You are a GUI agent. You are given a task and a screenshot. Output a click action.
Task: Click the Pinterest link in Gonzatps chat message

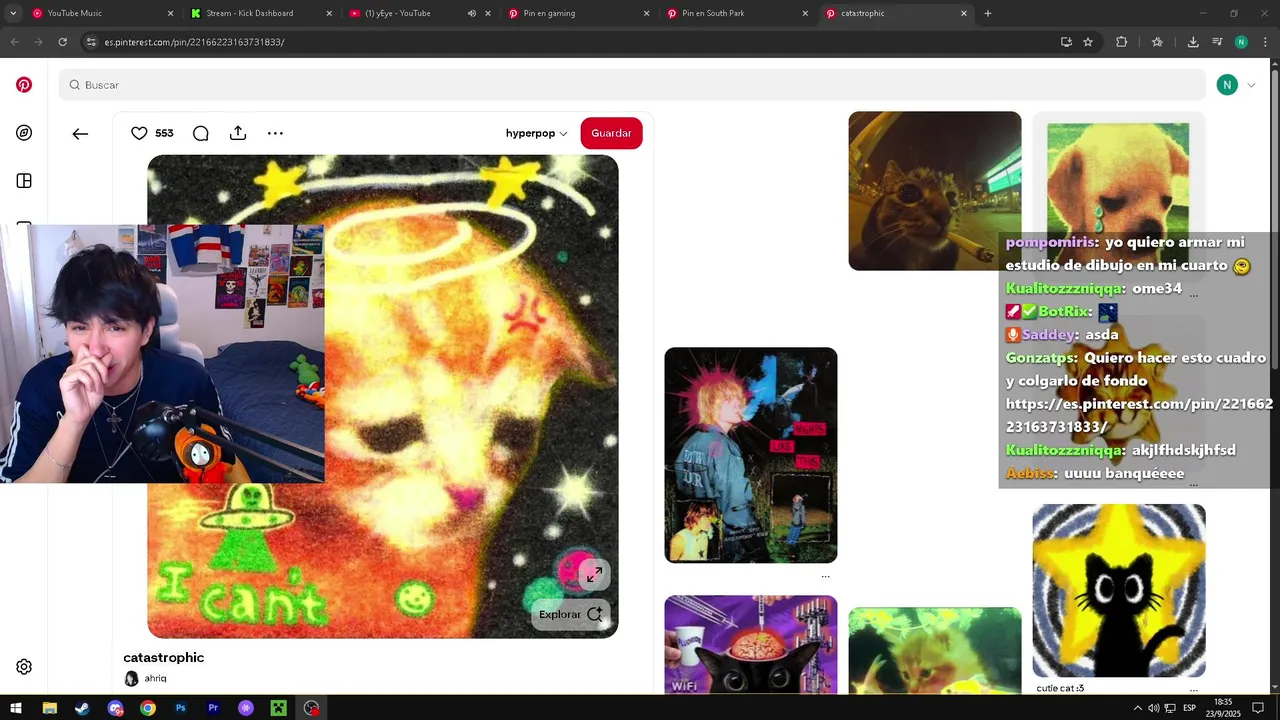click(x=1139, y=415)
